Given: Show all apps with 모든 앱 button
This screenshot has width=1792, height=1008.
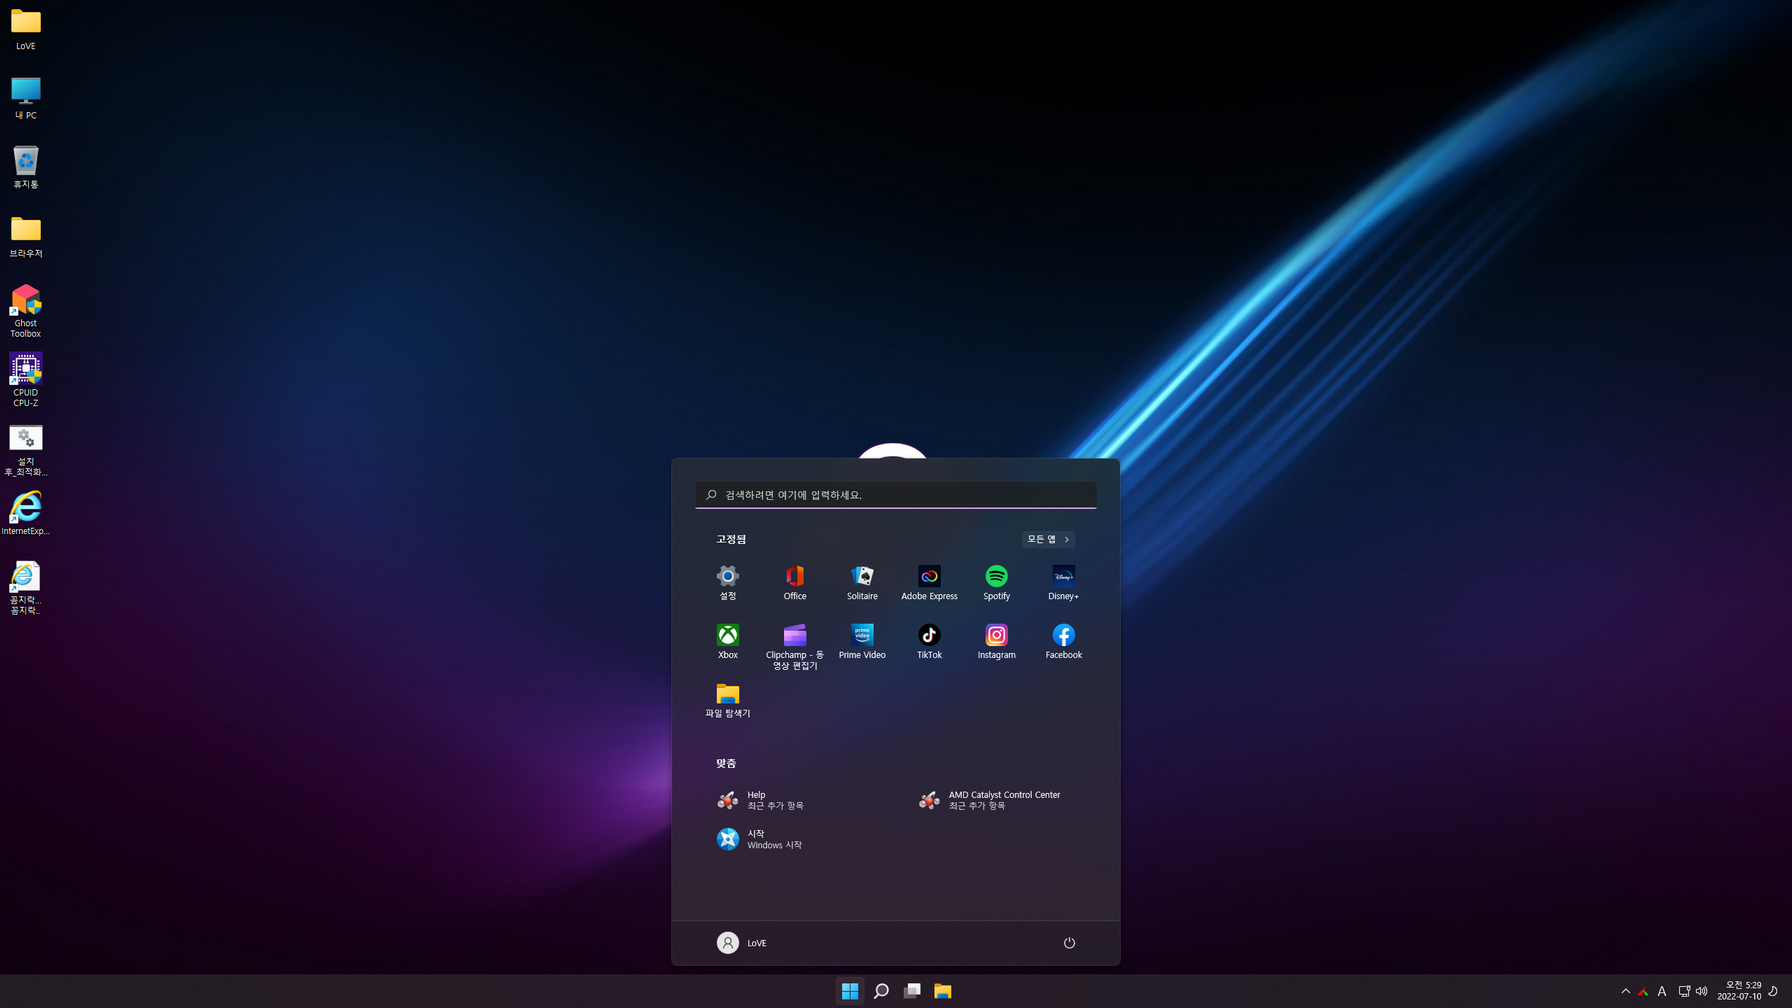Looking at the screenshot, I should (1048, 539).
